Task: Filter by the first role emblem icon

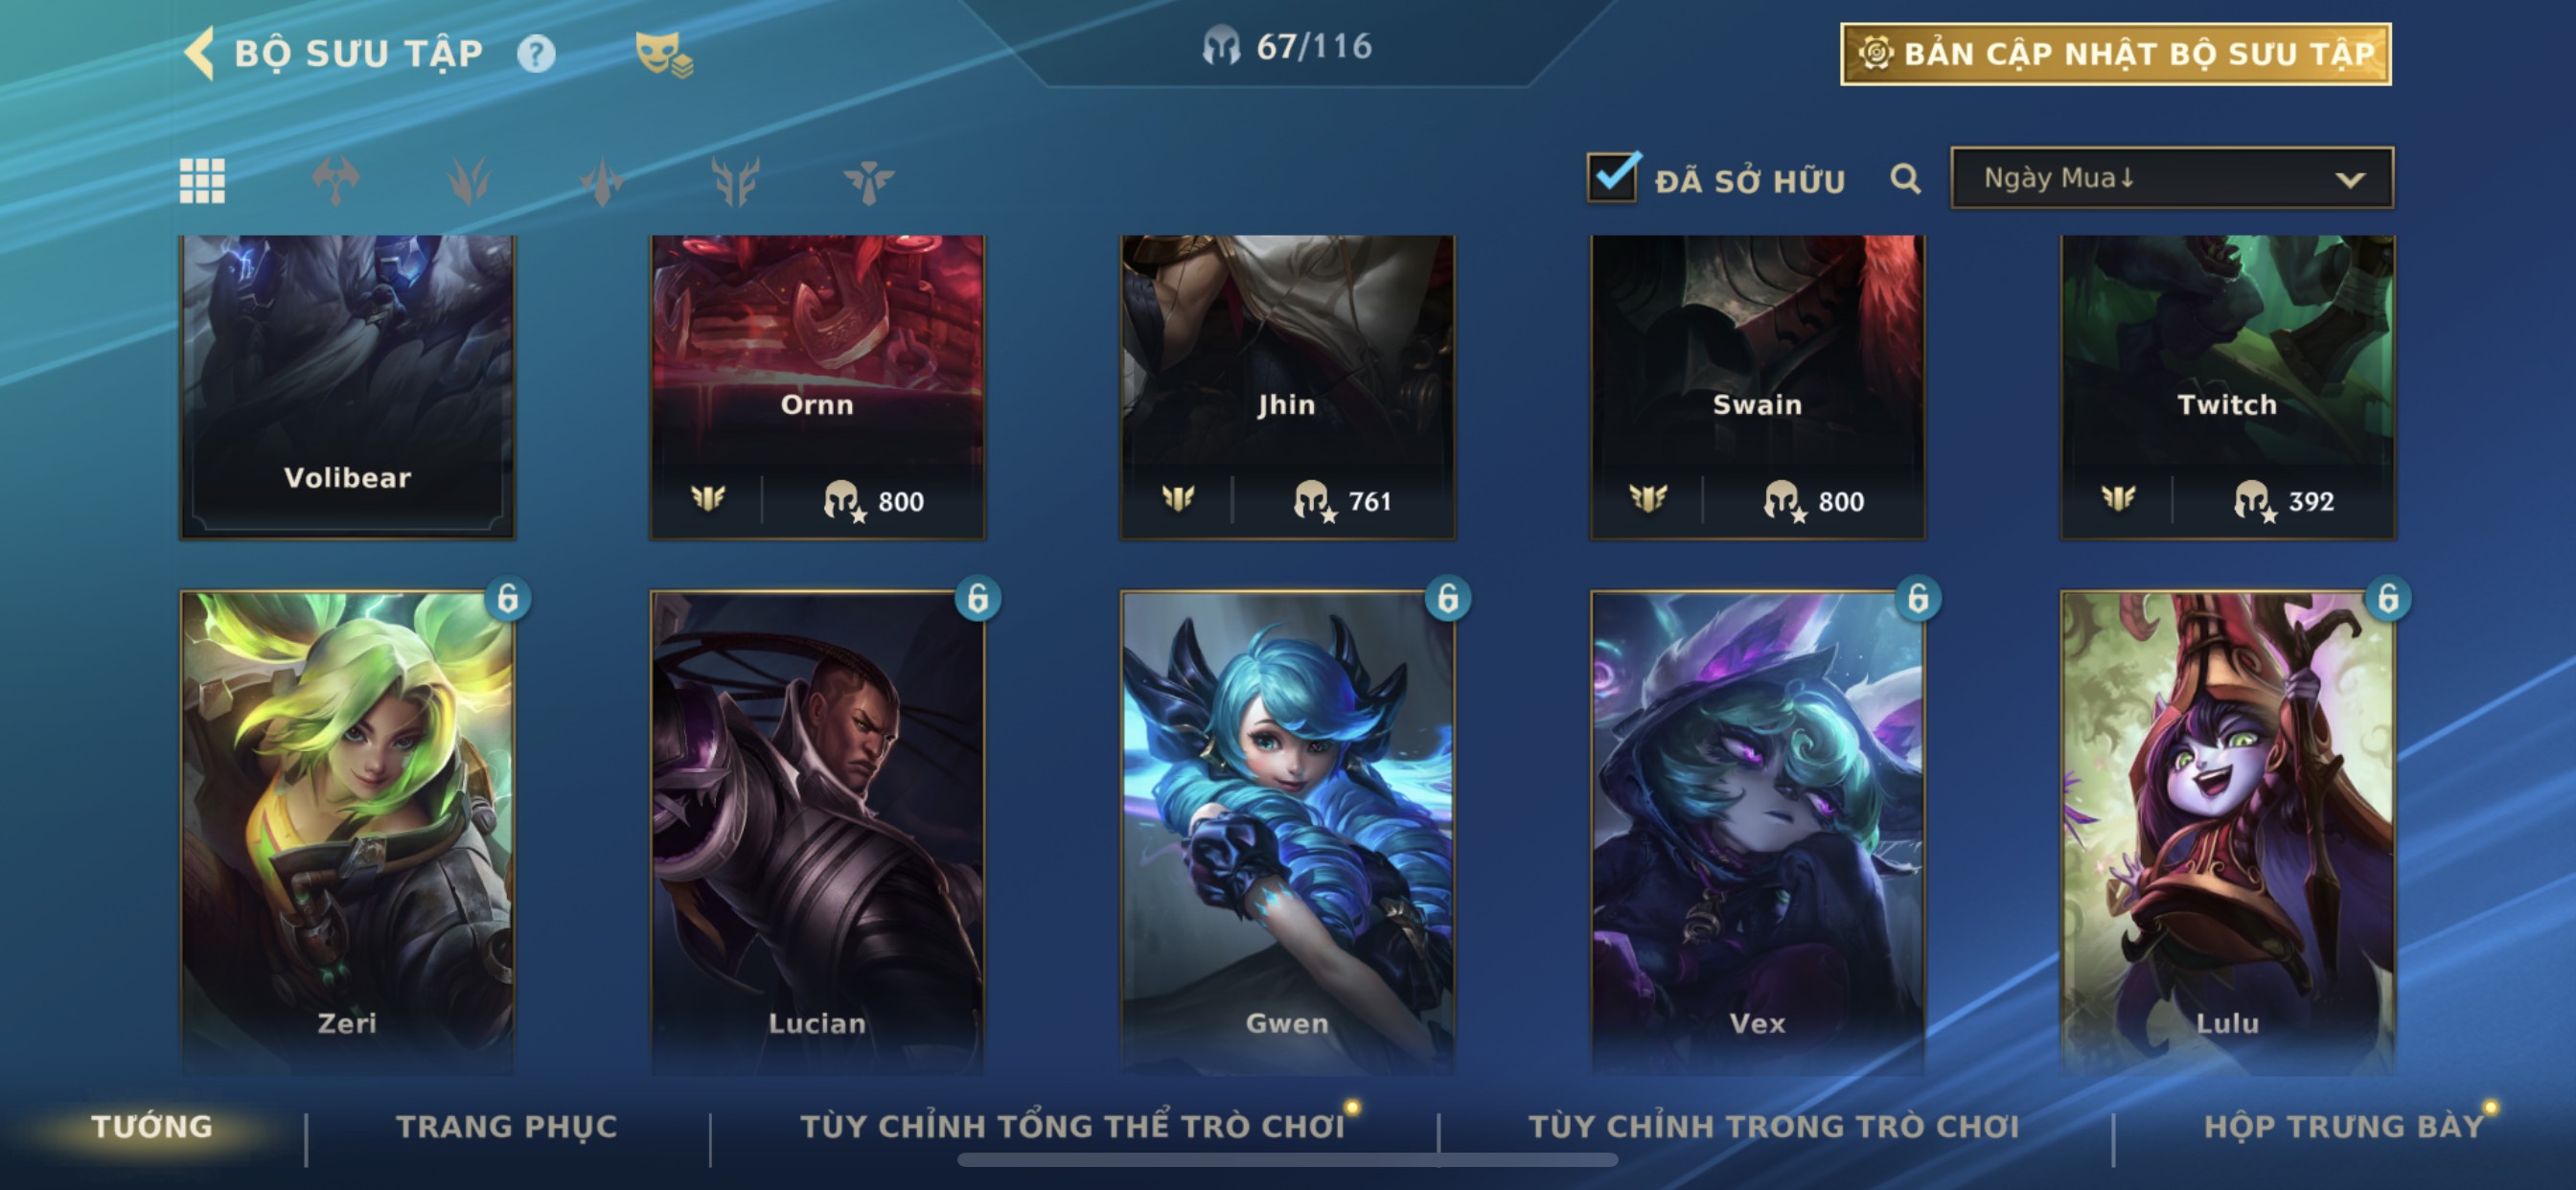Action: point(336,181)
